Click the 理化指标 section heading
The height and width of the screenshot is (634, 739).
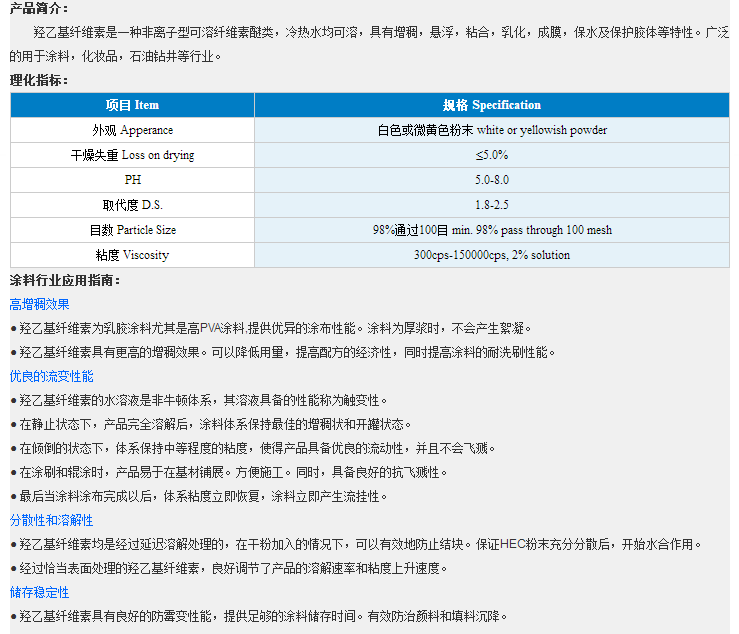click(x=39, y=80)
